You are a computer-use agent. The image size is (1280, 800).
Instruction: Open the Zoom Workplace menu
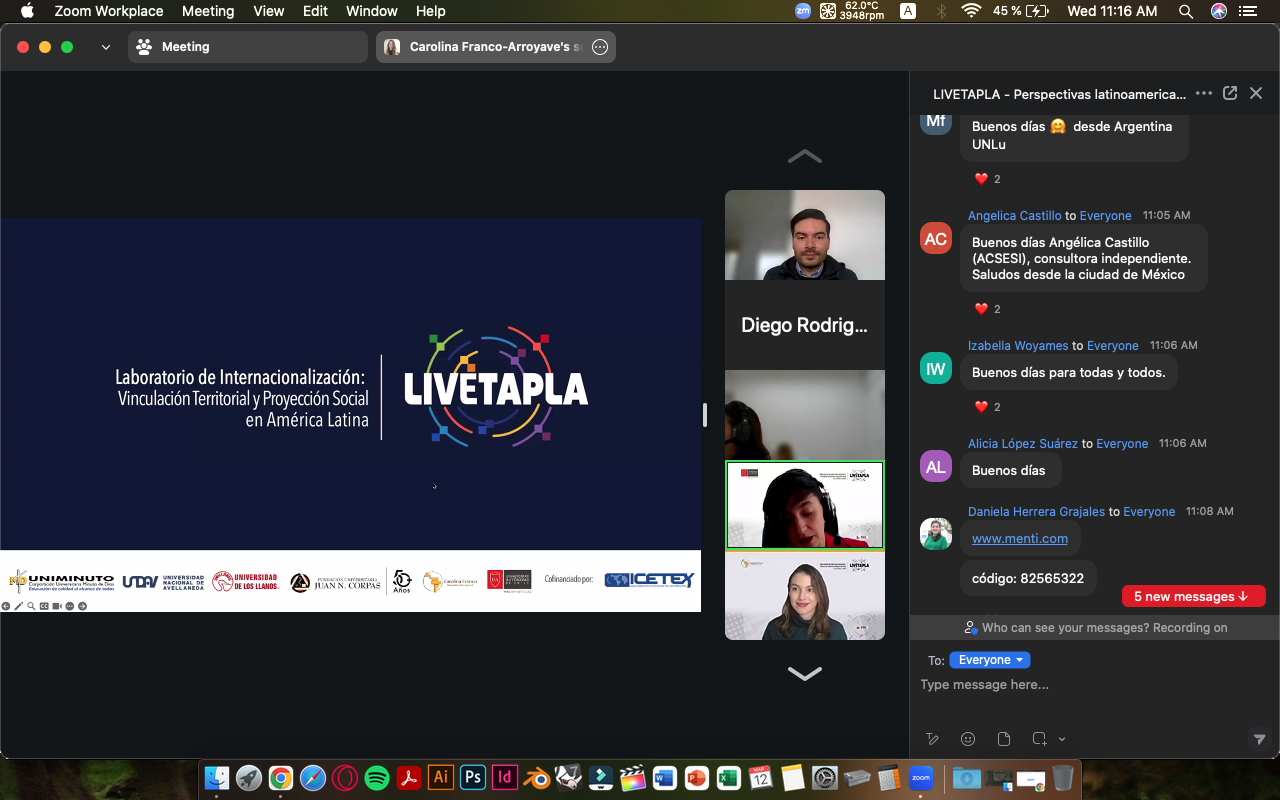tap(109, 11)
